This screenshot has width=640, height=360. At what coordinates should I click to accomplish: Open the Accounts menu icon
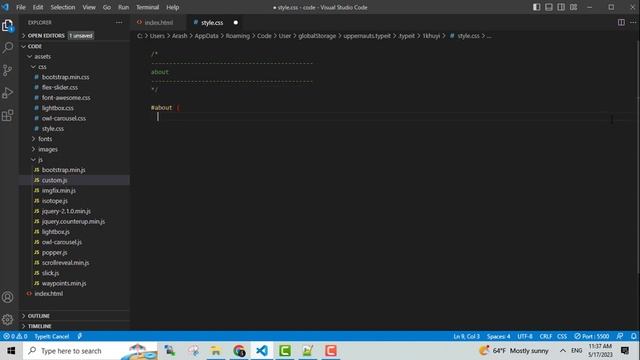(x=7, y=297)
